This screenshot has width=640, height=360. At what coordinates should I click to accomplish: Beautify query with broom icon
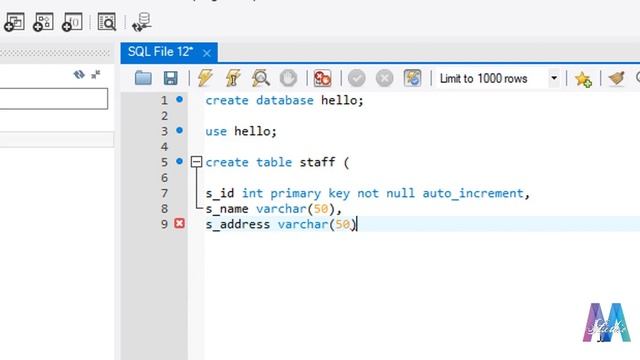click(x=616, y=78)
